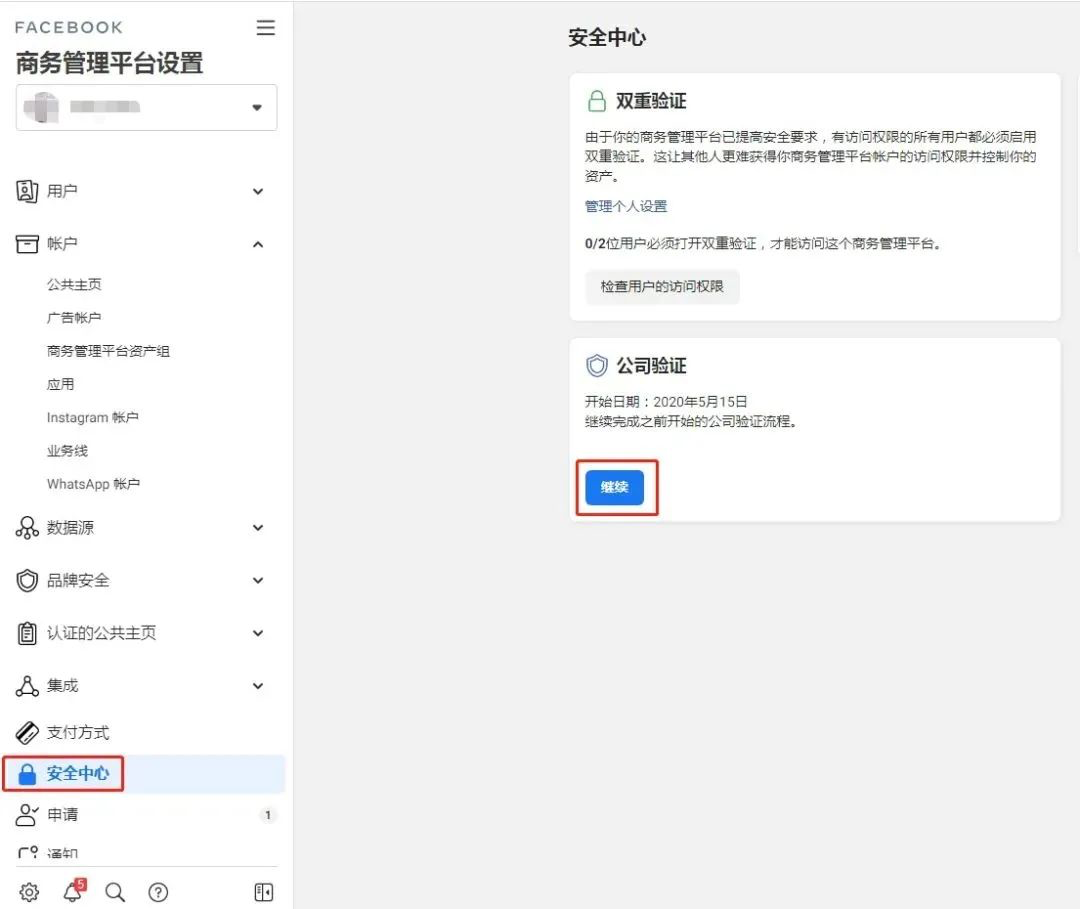Click 检查用户的访问权限 button
Screen dimensions: 1080x909
pyautogui.click(x=662, y=287)
